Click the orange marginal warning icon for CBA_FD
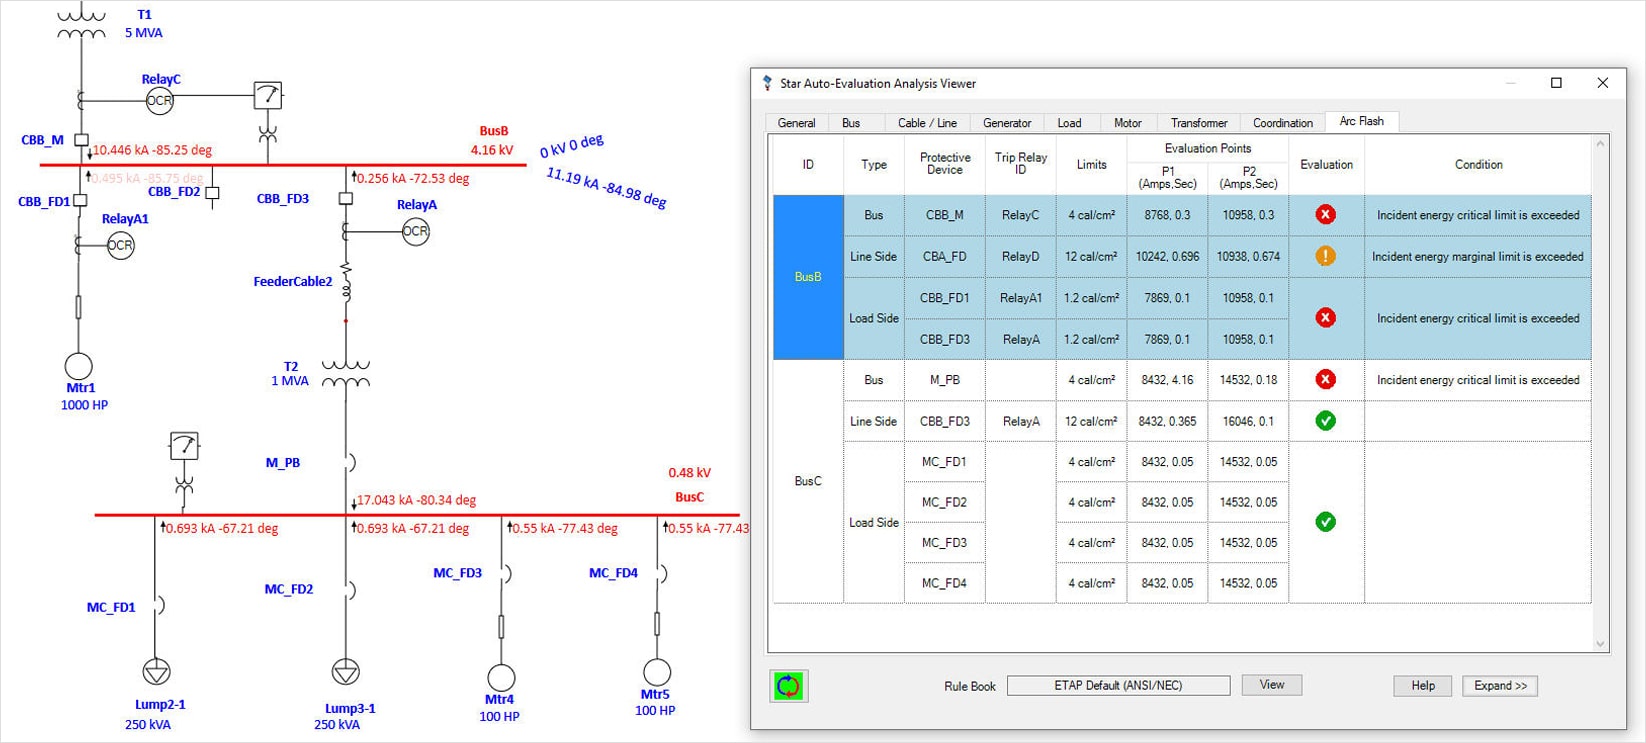This screenshot has height=743, width=1646. coord(1325,256)
